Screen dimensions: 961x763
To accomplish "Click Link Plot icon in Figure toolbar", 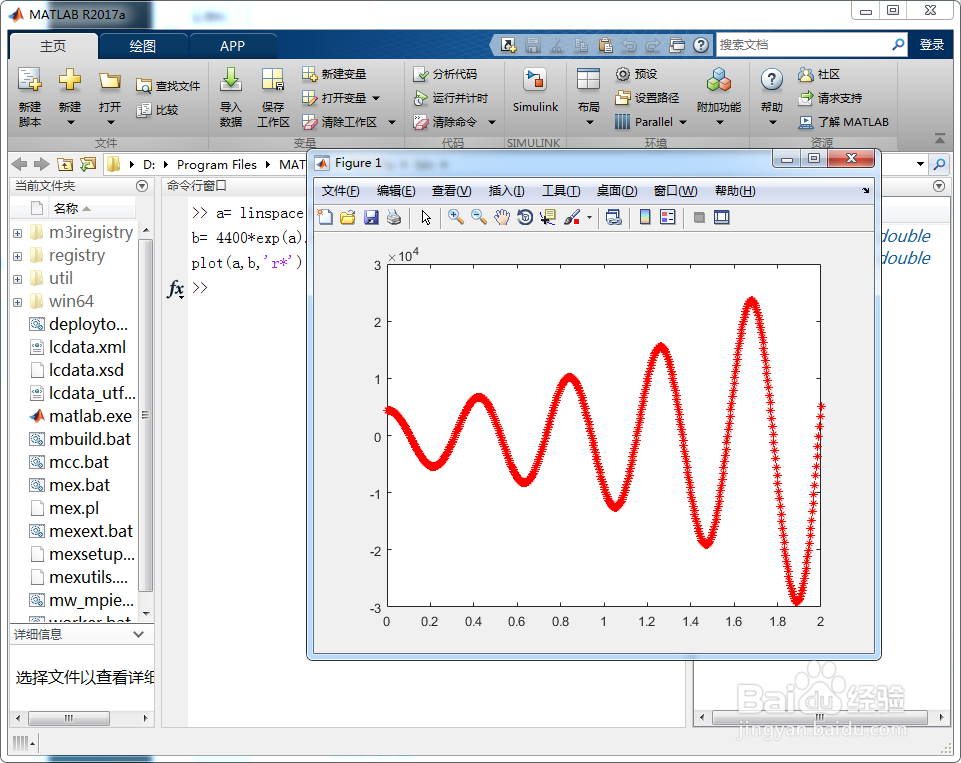I will pos(613,217).
